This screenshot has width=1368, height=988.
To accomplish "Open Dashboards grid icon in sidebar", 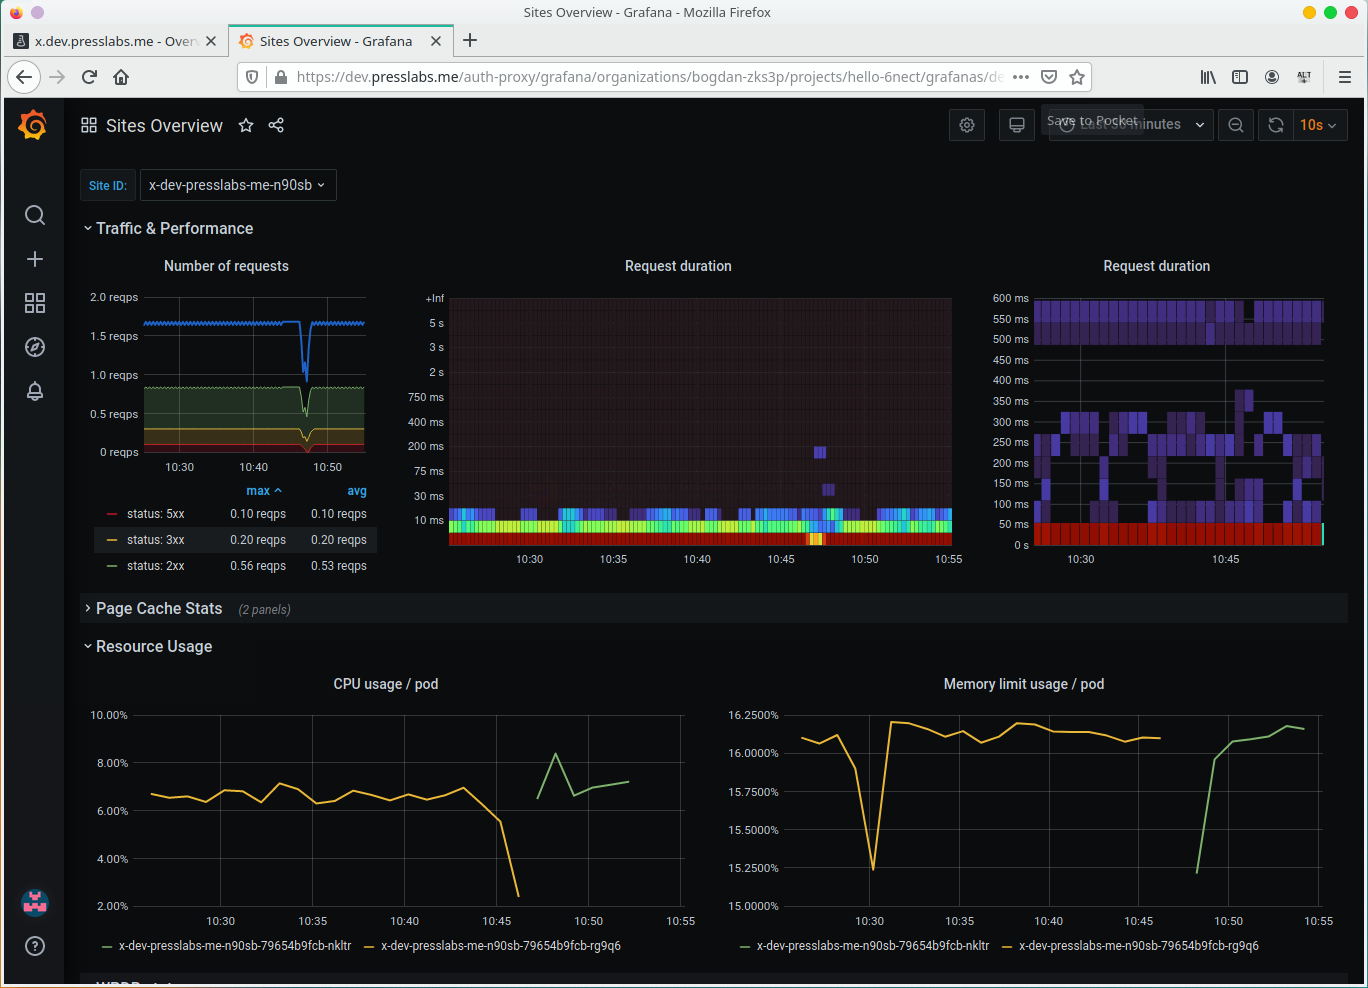I will [x=35, y=303].
